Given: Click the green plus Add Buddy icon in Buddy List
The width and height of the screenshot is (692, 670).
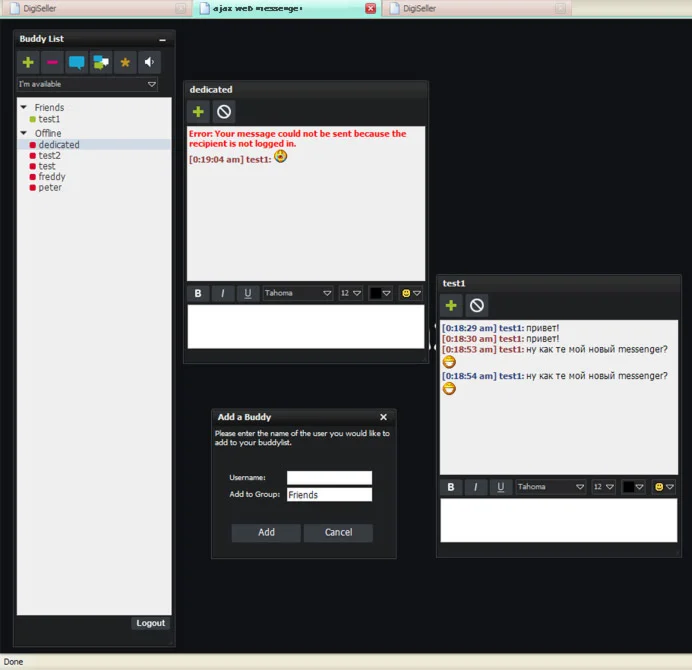Looking at the screenshot, I should point(28,62).
